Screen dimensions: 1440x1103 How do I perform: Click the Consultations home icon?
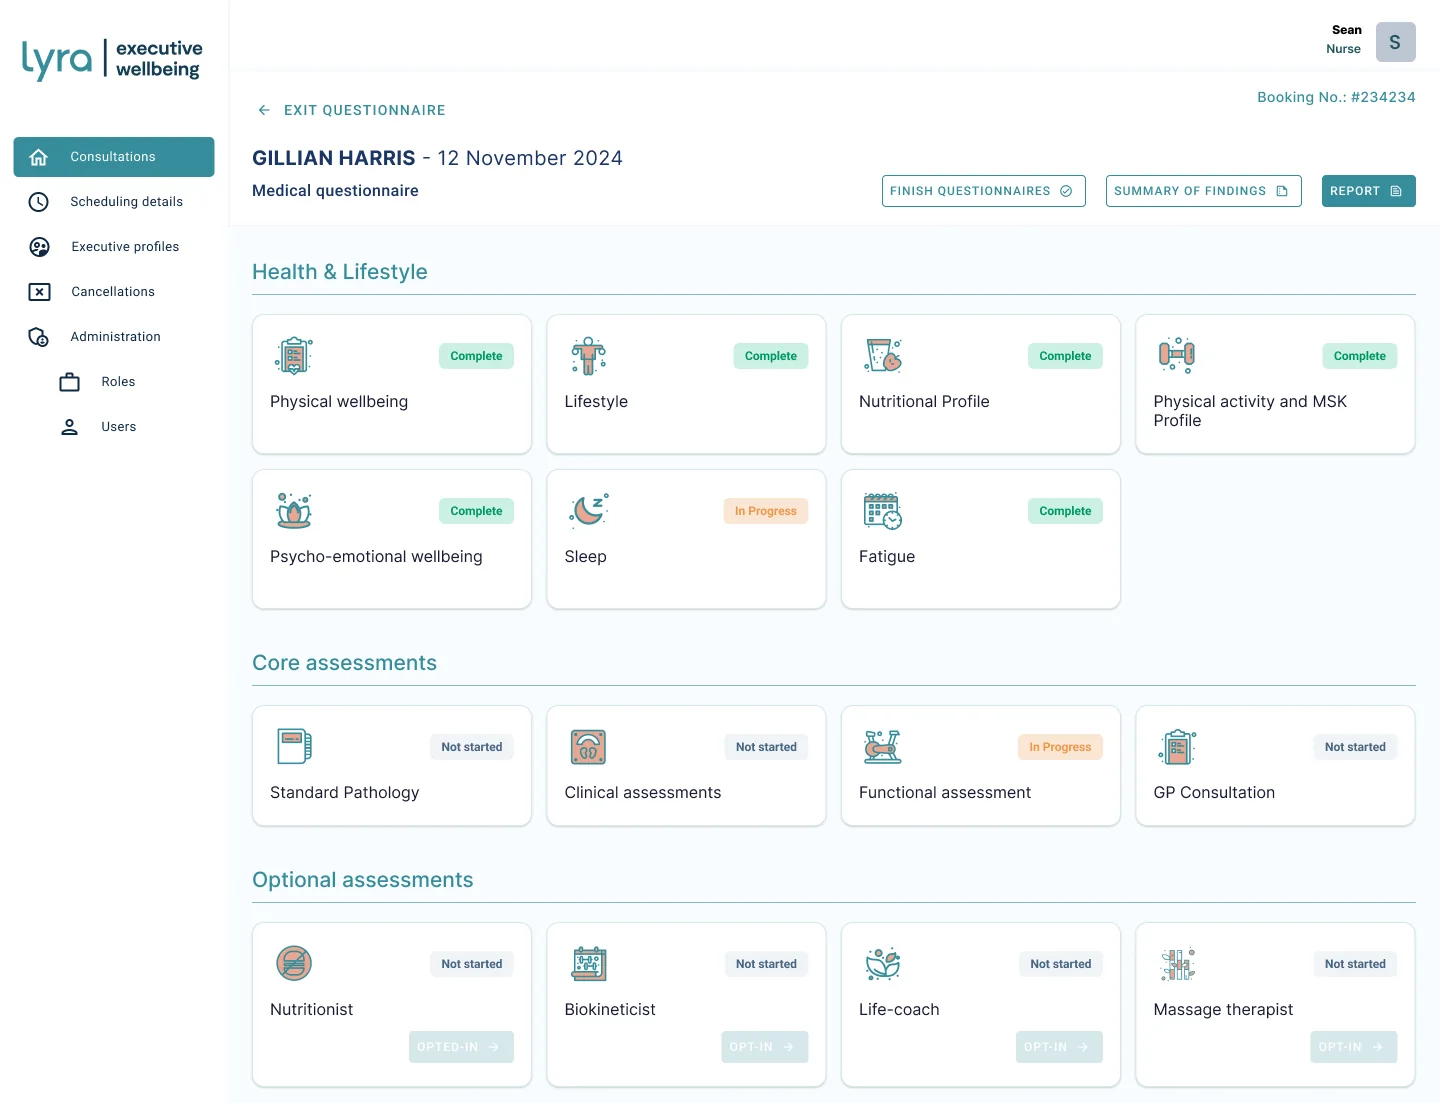pyautogui.click(x=39, y=157)
